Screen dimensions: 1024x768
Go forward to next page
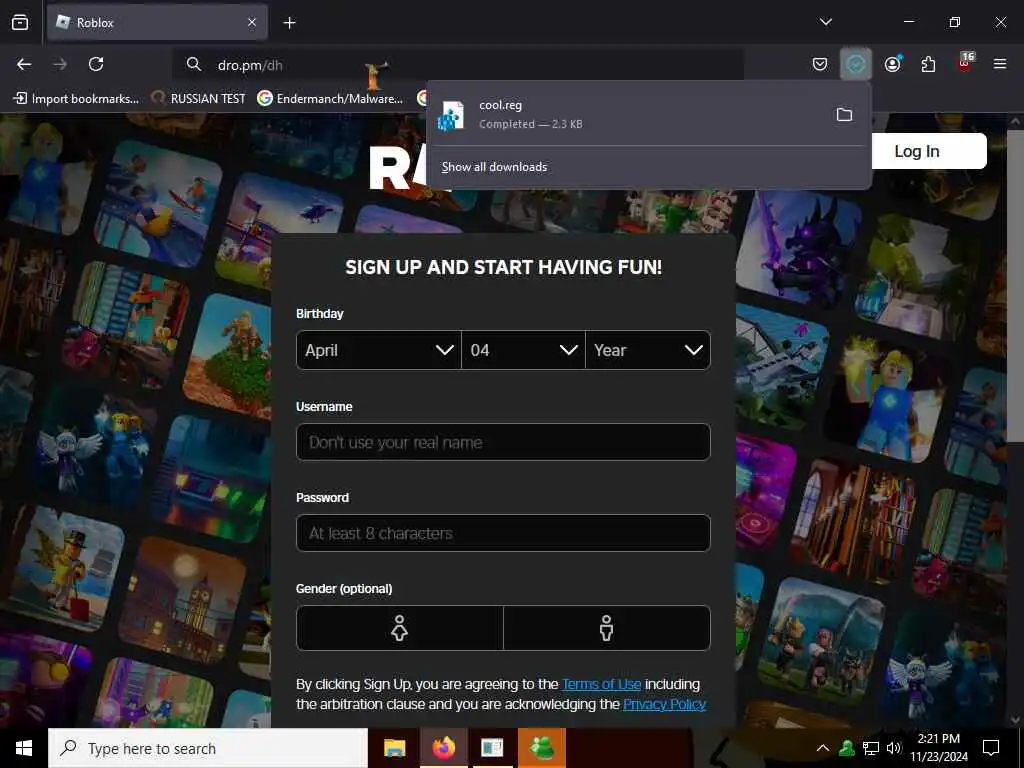(60, 64)
